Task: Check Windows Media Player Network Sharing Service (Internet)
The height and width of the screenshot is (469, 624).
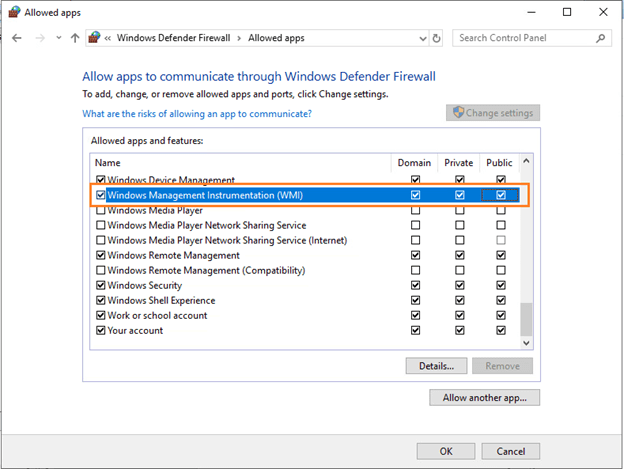Action: (101, 240)
